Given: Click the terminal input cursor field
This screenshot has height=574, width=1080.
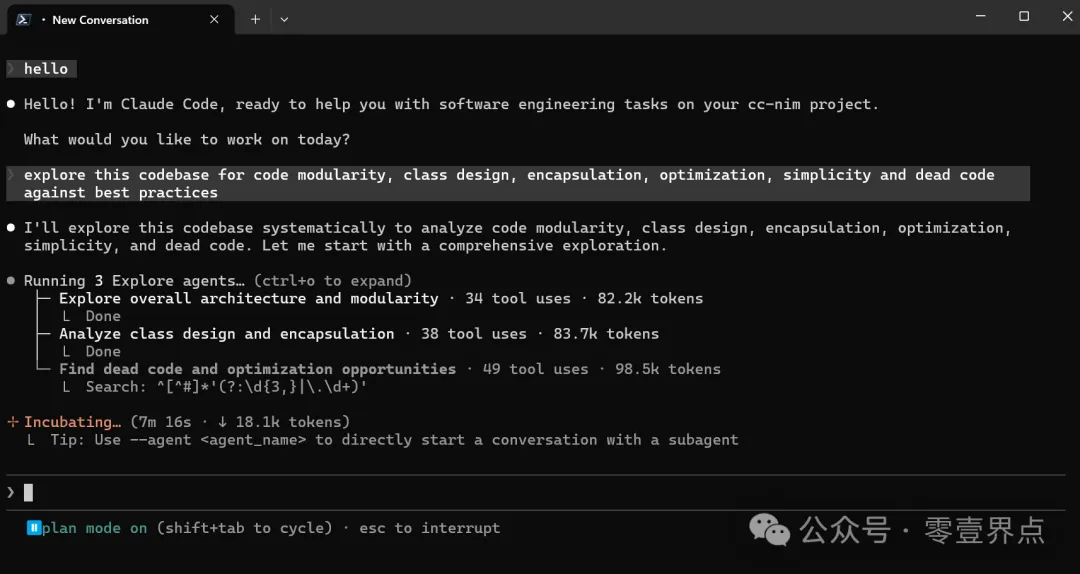Looking at the screenshot, I should pos(29,492).
